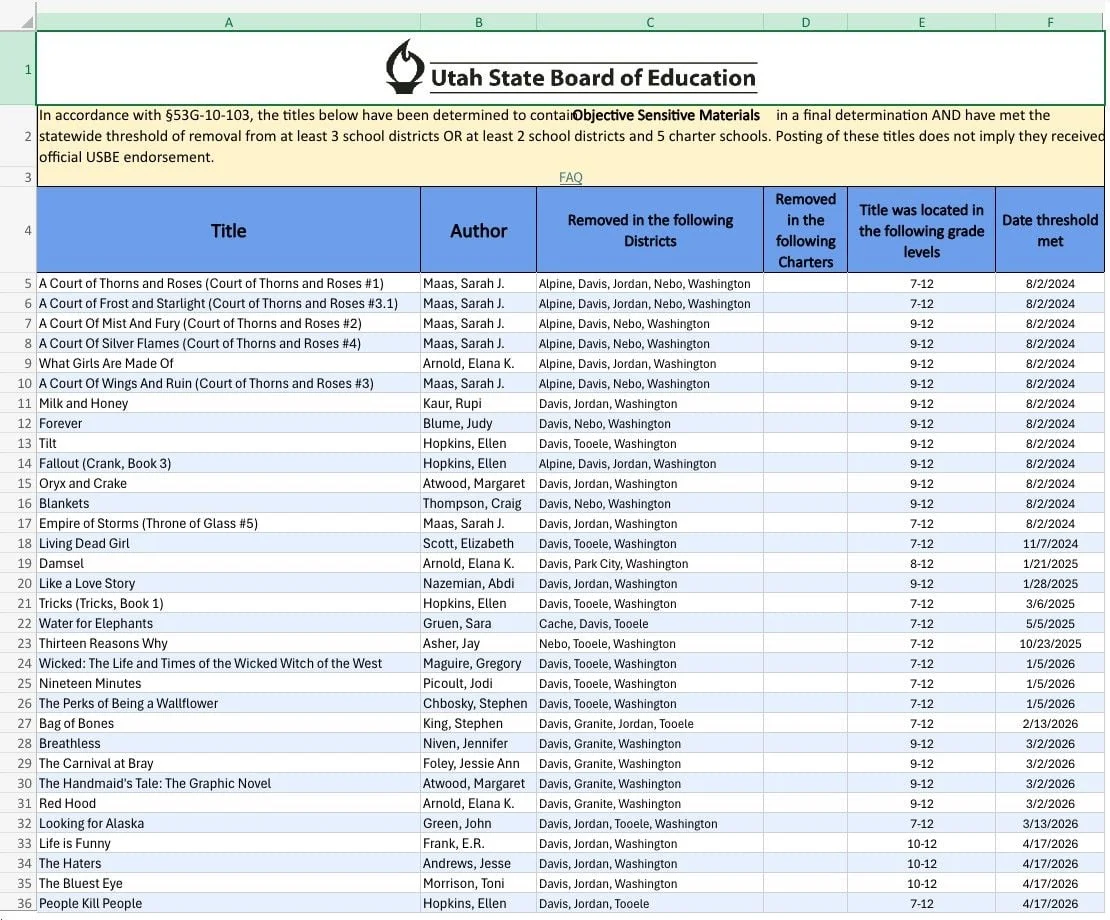Select row 4 header
This screenshot has height=920, width=1110.
[18, 230]
